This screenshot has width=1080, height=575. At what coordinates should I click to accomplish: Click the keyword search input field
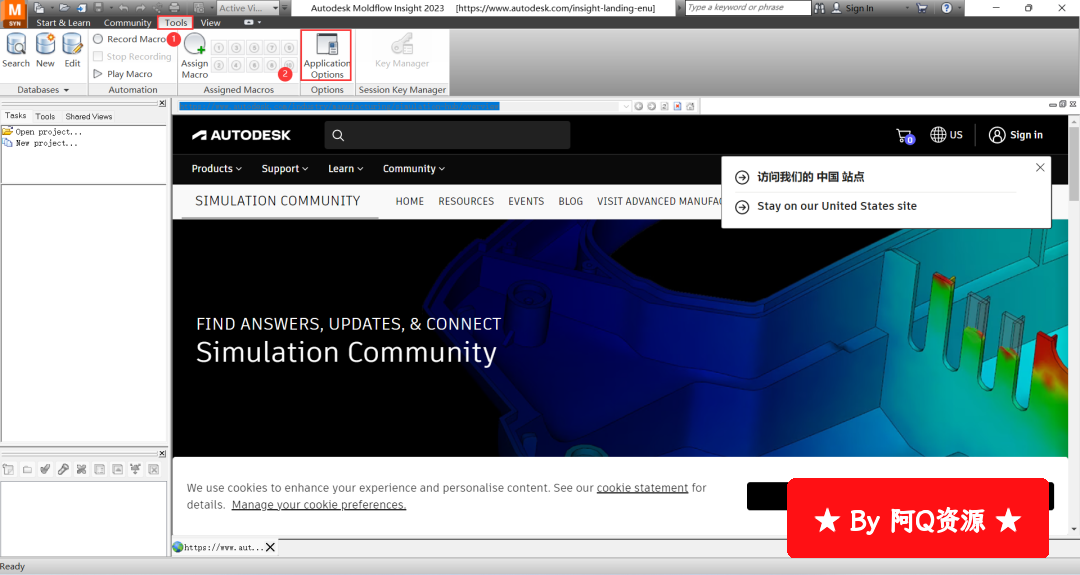point(748,8)
